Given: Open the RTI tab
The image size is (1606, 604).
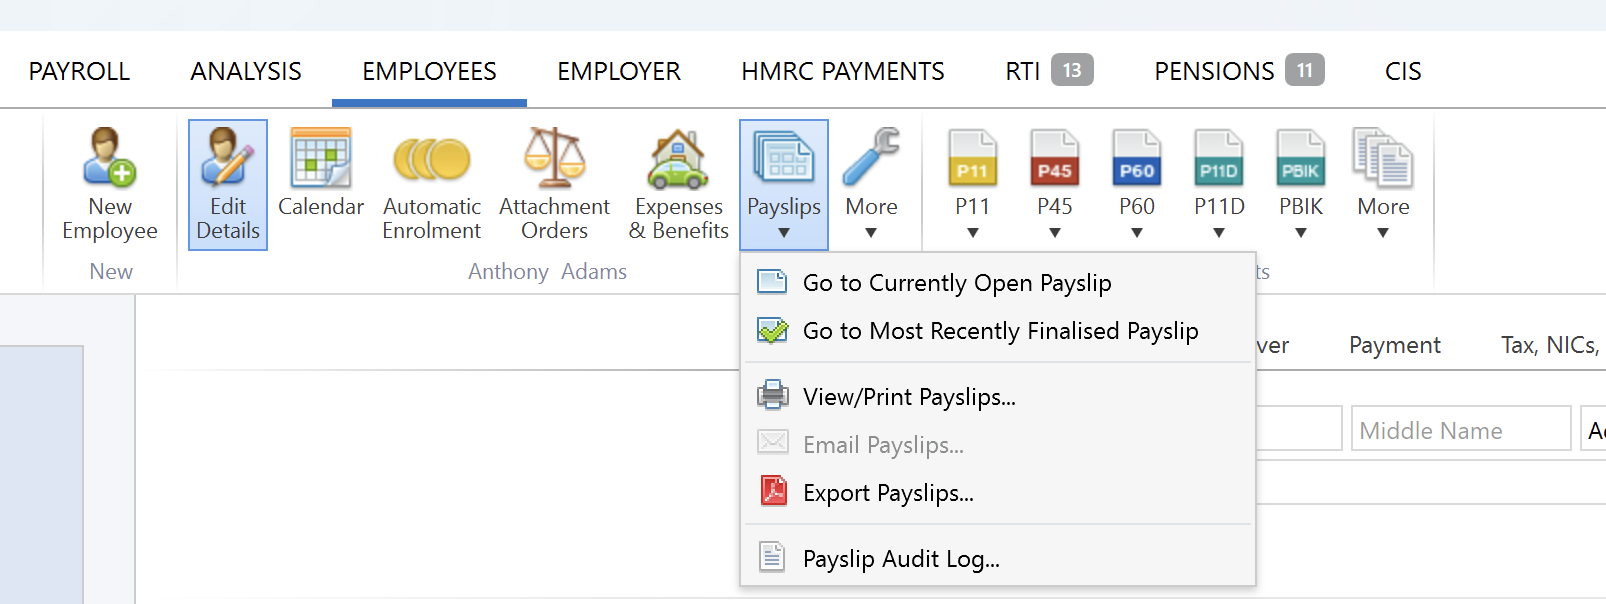Looking at the screenshot, I should [1049, 71].
